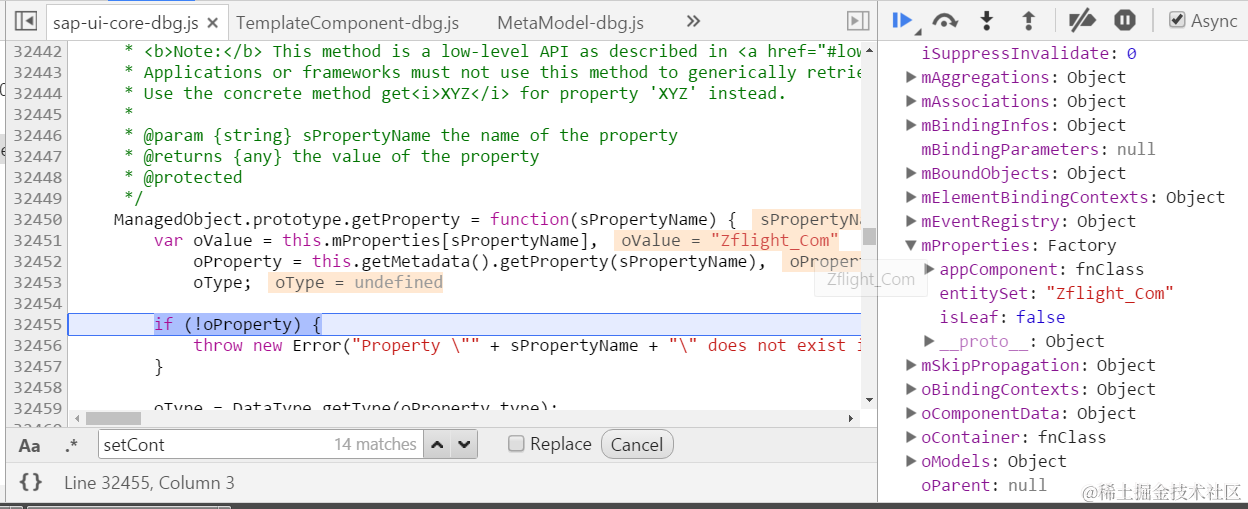Screen dimensions: 1248x509
Task: Toggle the debugger sidebar pane icon
Action: tap(857, 21)
